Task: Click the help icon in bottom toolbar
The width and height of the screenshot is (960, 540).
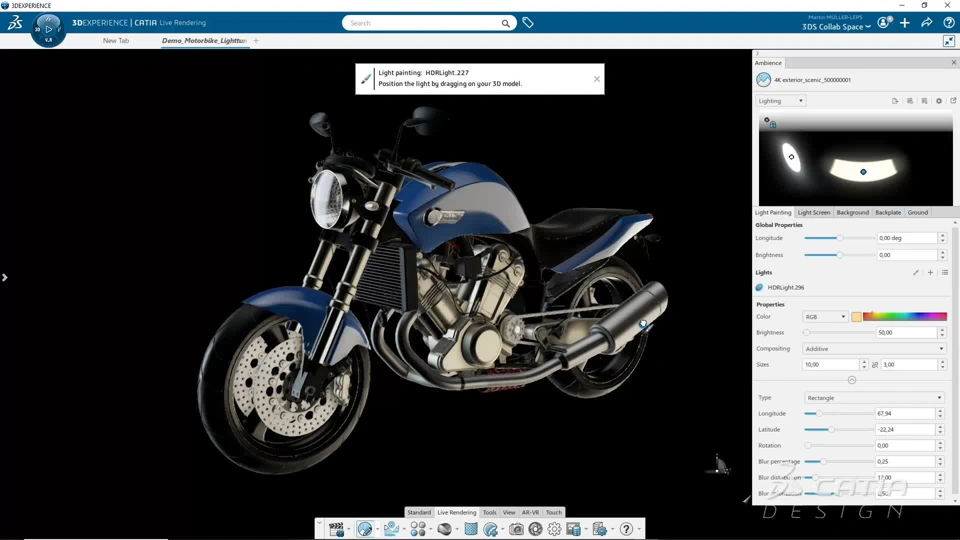Action: (x=626, y=529)
